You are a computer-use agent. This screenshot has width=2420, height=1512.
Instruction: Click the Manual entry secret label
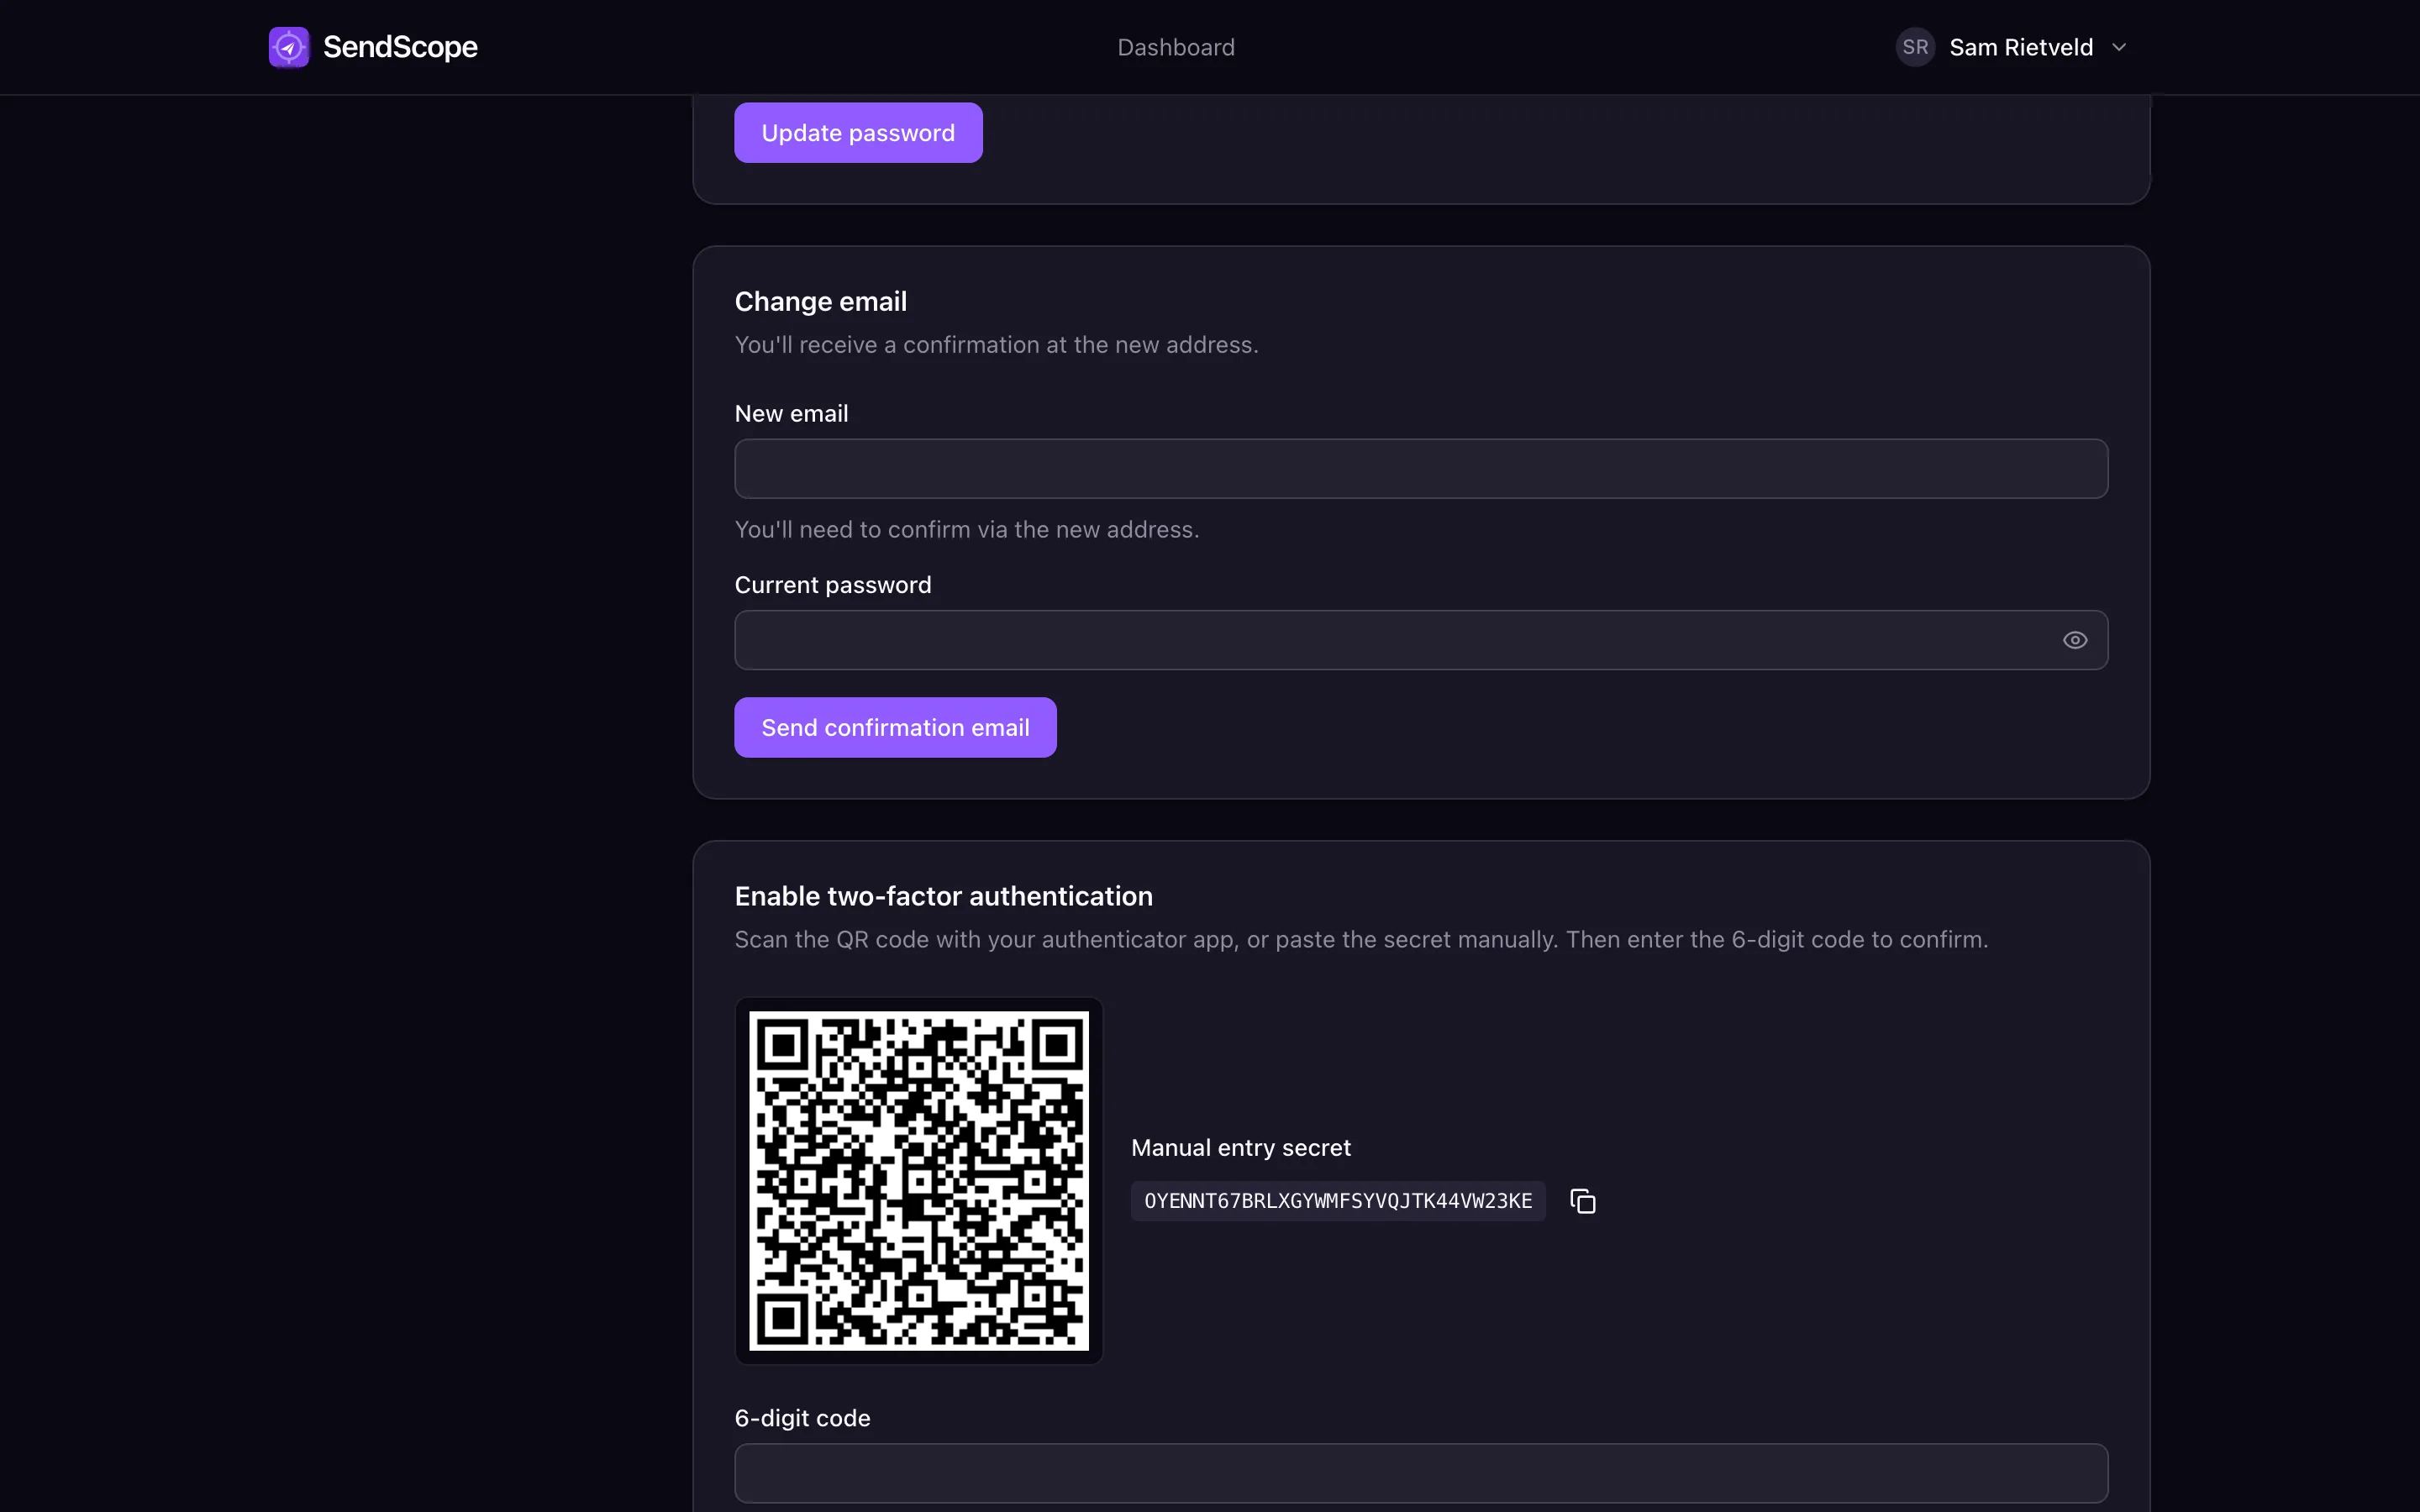[1240, 1147]
